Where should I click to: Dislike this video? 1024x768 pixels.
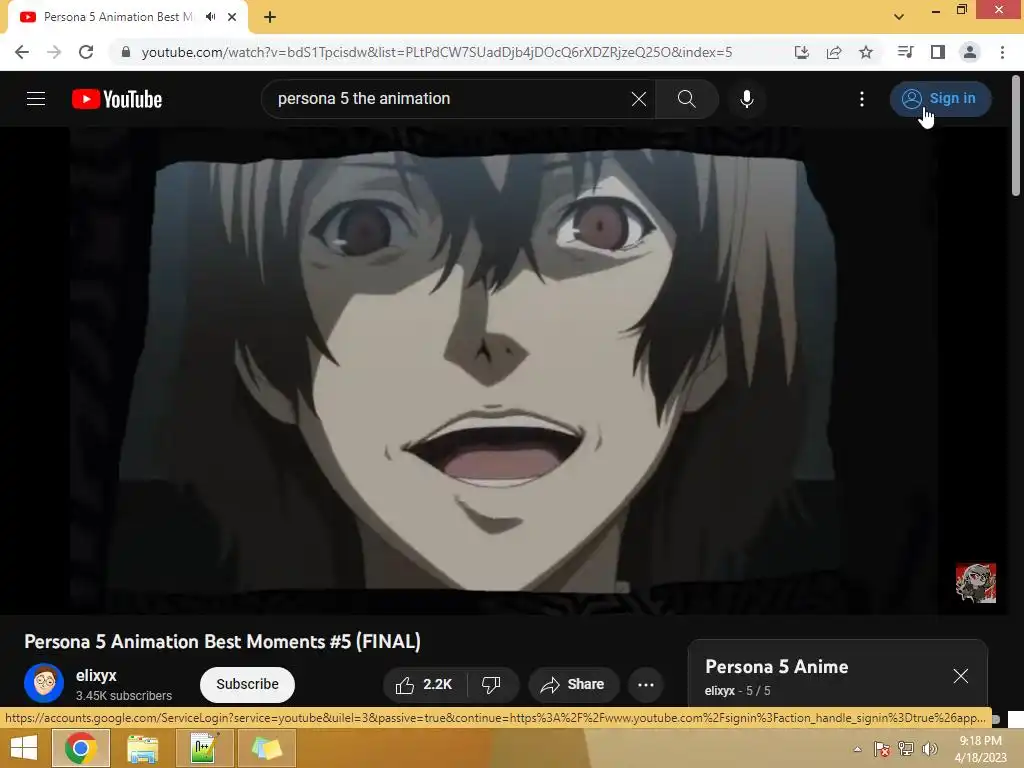(x=492, y=684)
